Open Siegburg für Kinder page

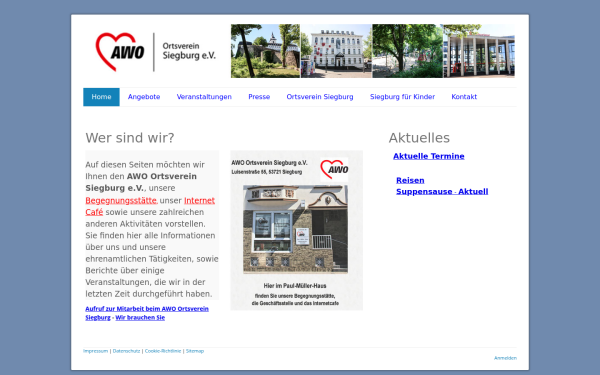point(402,97)
